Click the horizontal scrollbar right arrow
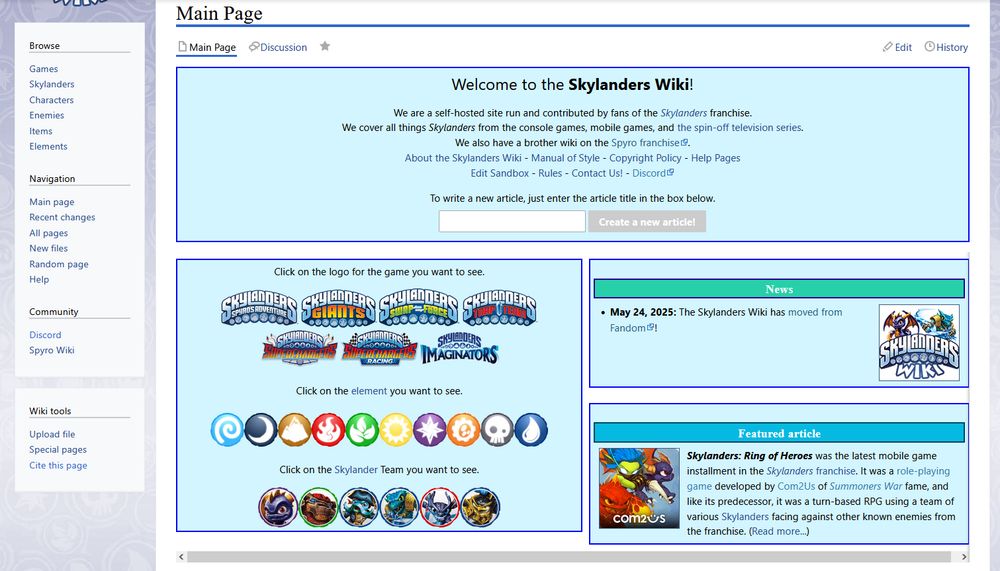The image size is (1000, 571). tap(964, 557)
